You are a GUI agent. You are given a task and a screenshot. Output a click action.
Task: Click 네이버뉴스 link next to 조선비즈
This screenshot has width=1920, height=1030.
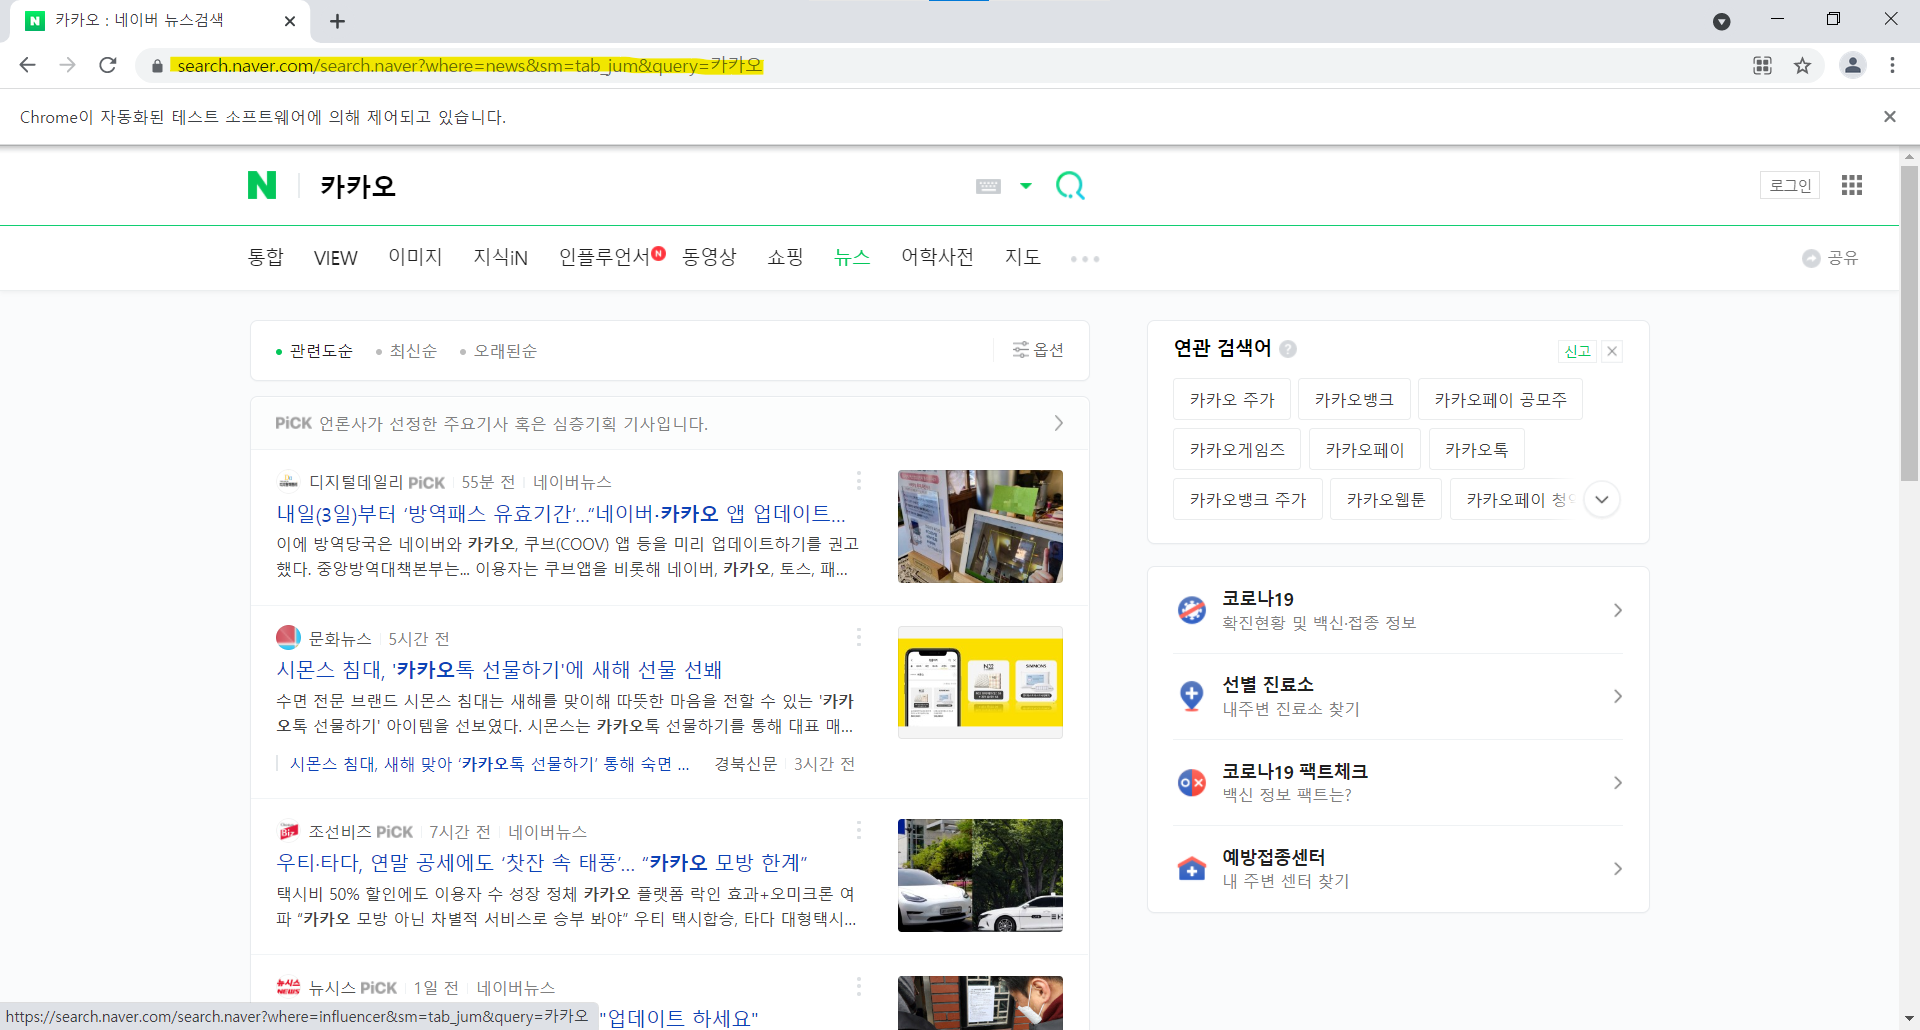click(x=547, y=832)
